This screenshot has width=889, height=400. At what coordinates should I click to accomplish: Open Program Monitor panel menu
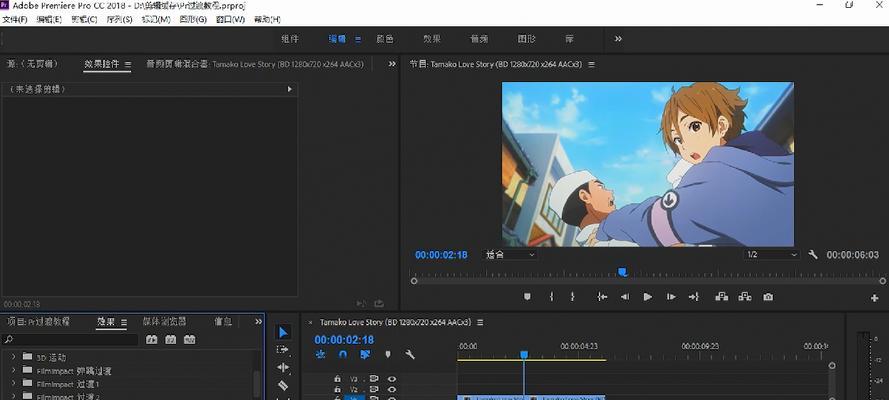coord(591,65)
